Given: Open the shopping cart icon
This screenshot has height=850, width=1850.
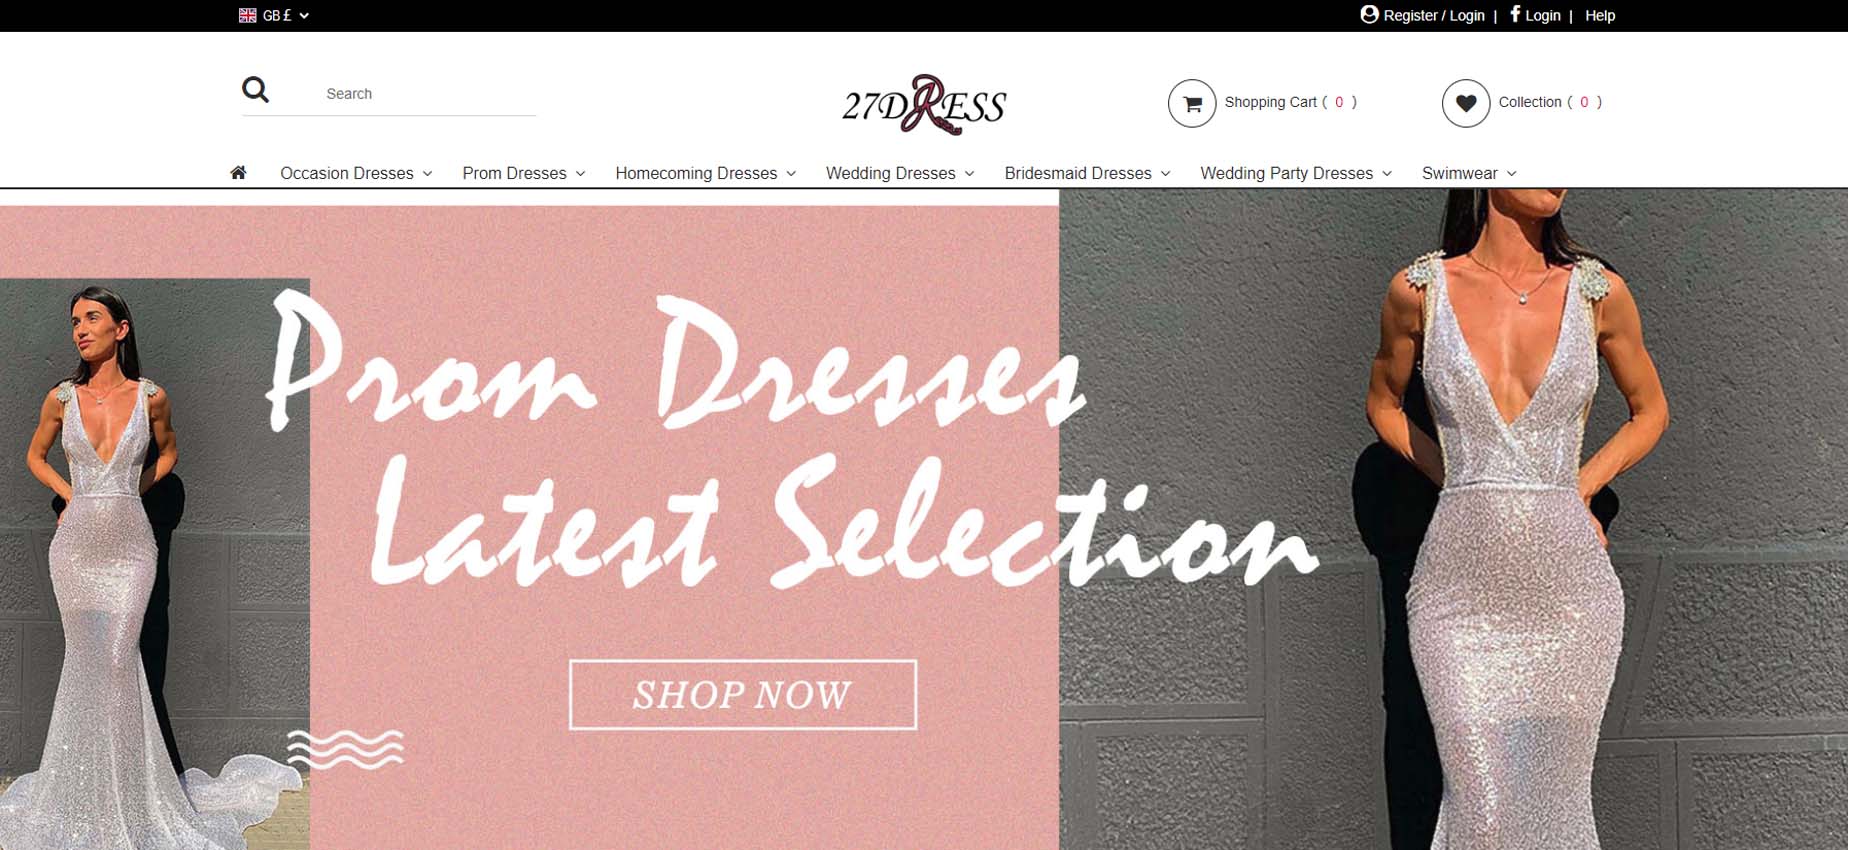Looking at the screenshot, I should [x=1192, y=103].
